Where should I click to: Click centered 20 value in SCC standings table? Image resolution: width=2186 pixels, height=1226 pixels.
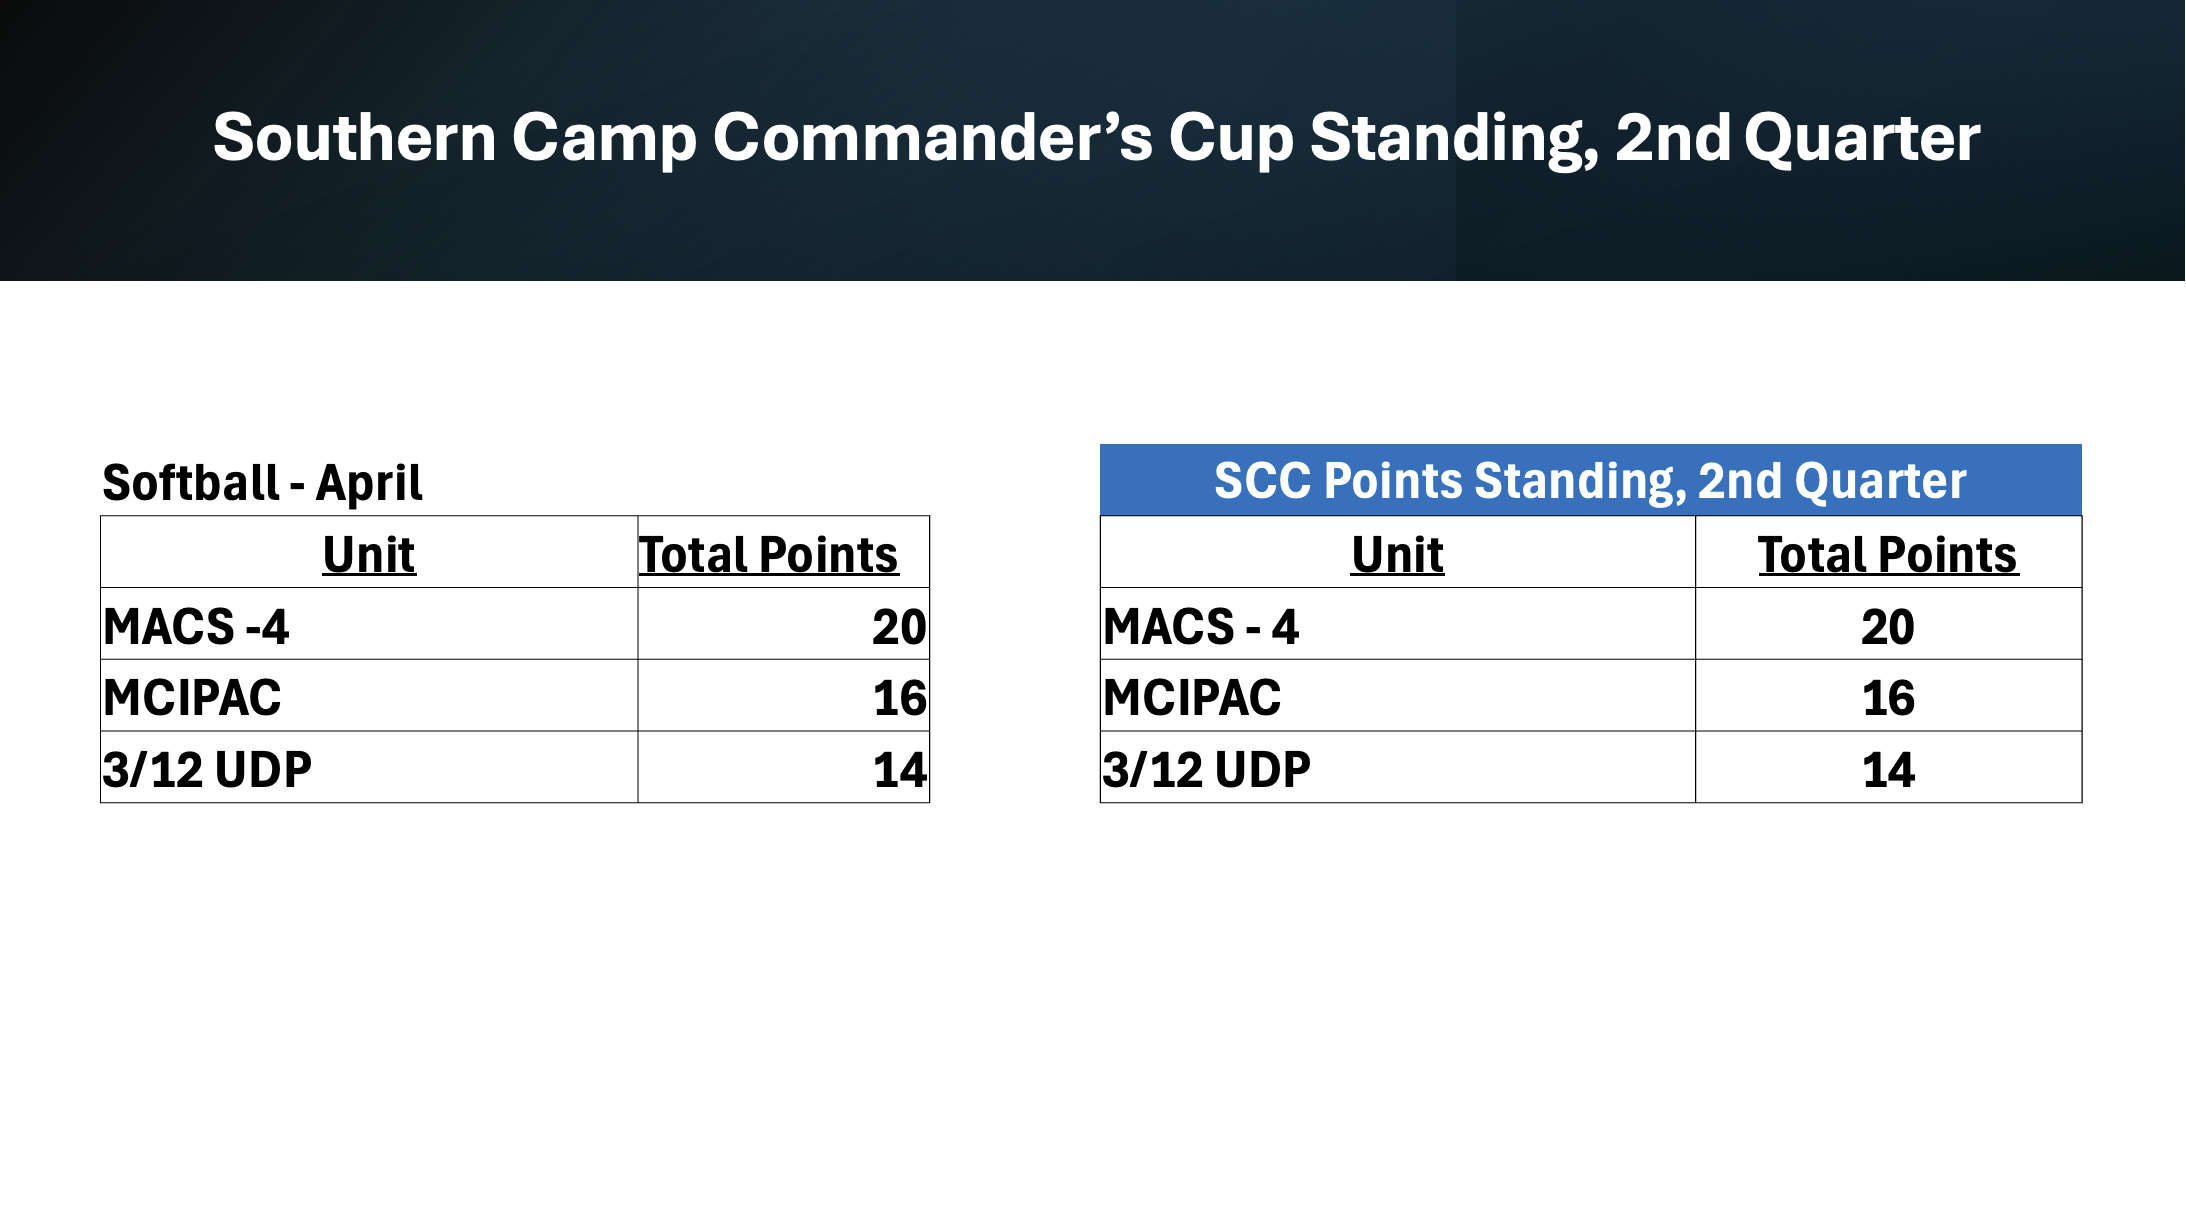coord(1889,624)
